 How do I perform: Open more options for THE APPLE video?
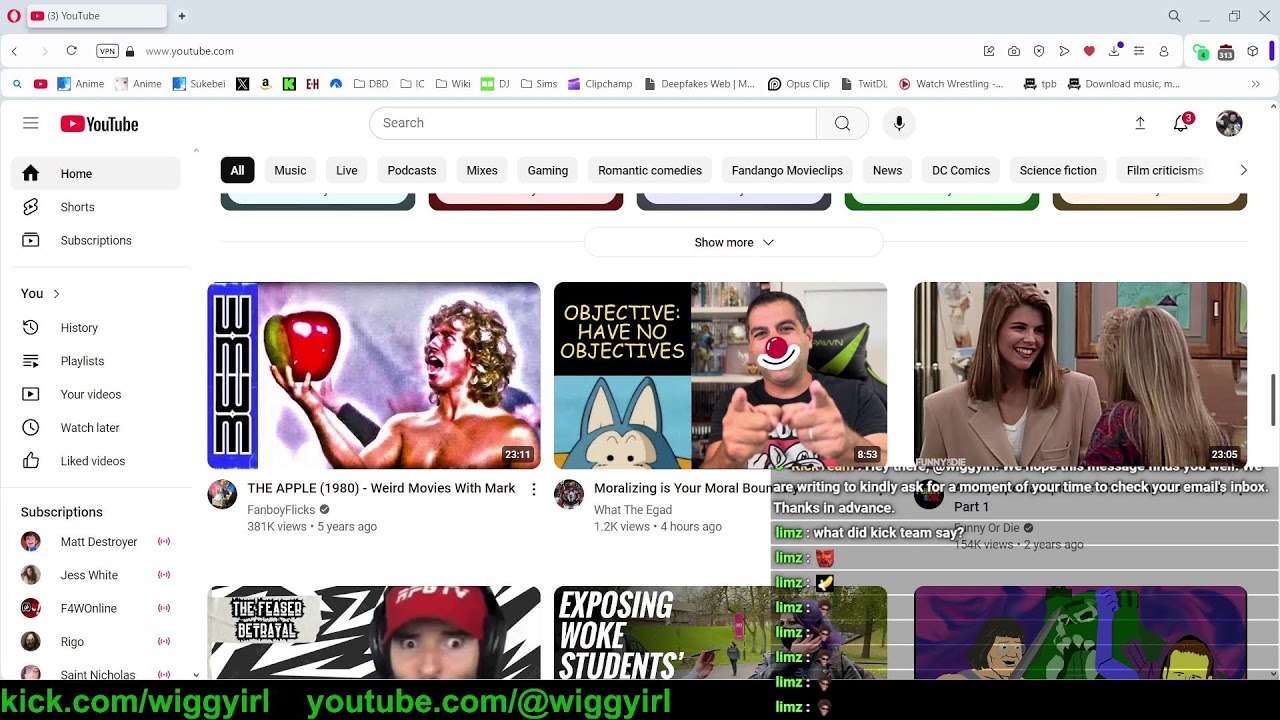point(534,489)
